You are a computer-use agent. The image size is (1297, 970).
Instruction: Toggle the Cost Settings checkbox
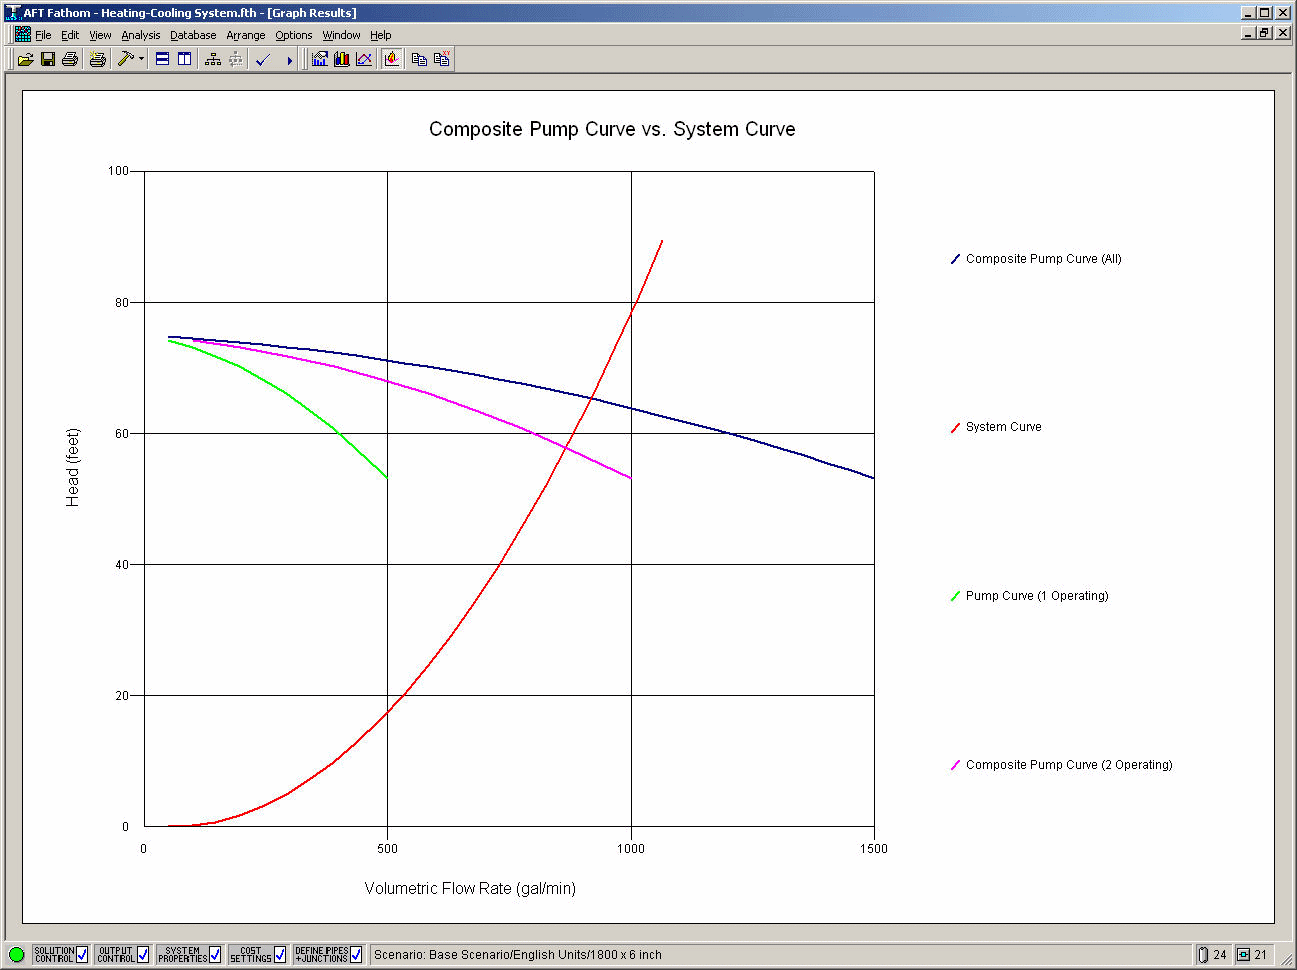(280, 955)
